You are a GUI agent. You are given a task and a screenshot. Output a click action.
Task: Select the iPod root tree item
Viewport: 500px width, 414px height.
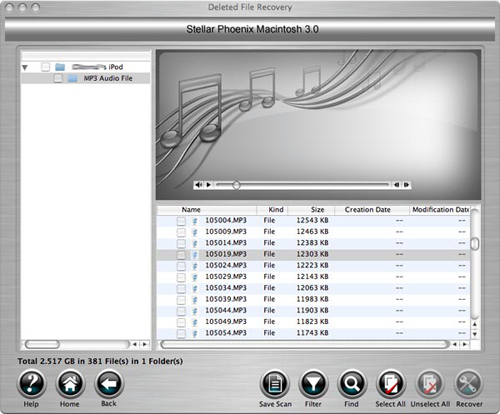[85, 67]
